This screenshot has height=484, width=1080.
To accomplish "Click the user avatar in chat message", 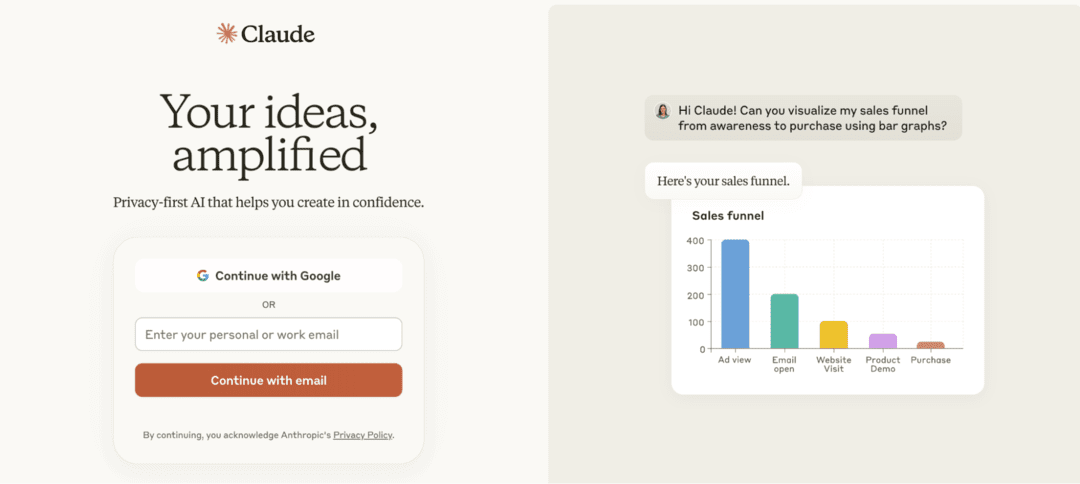I will [x=662, y=111].
